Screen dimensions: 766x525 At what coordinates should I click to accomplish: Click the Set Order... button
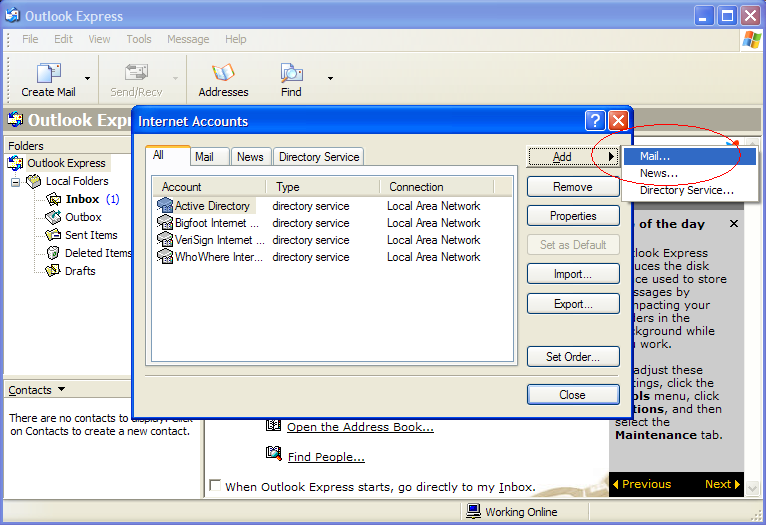pos(573,357)
